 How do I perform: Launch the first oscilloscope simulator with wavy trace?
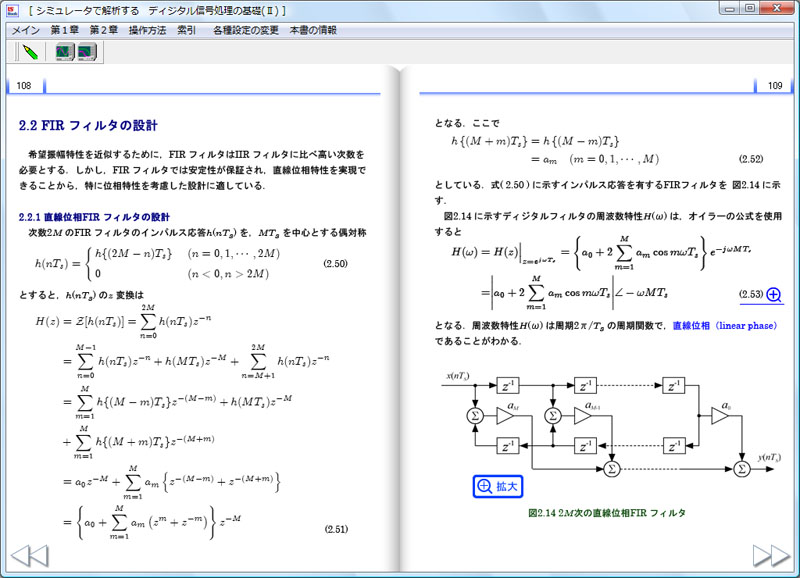coord(65,52)
